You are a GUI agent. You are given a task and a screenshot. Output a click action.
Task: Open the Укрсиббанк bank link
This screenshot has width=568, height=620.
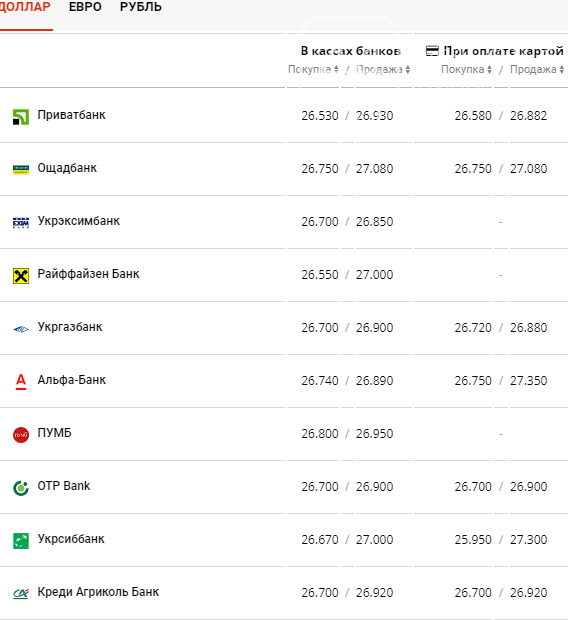(x=71, y=539)
